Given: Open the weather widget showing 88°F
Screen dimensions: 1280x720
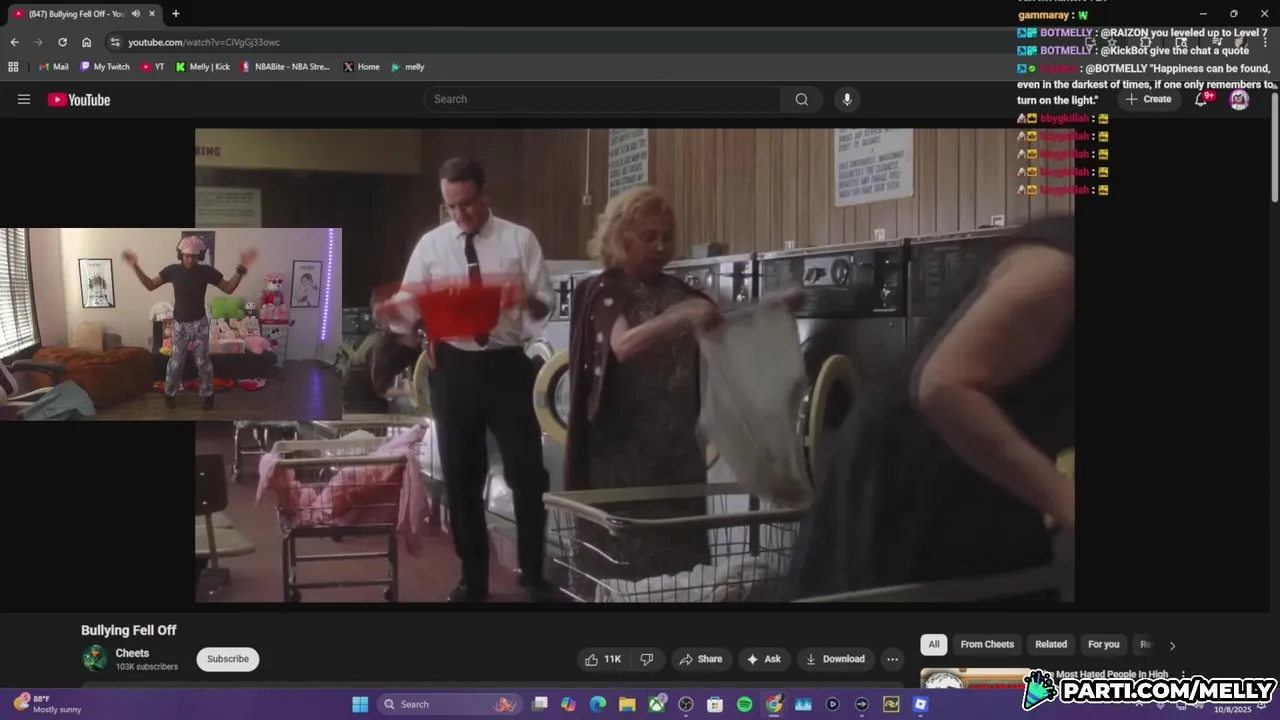Looking at the screenshot, I should (x=48, y=704).
